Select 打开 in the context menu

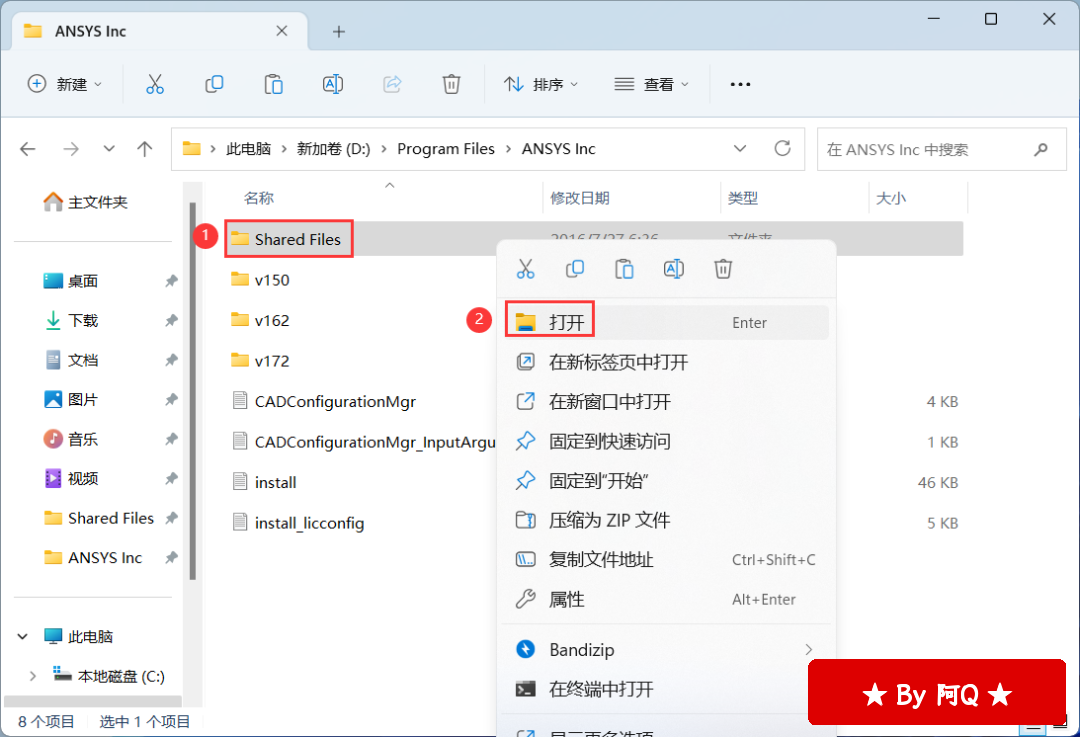(566, 322)
